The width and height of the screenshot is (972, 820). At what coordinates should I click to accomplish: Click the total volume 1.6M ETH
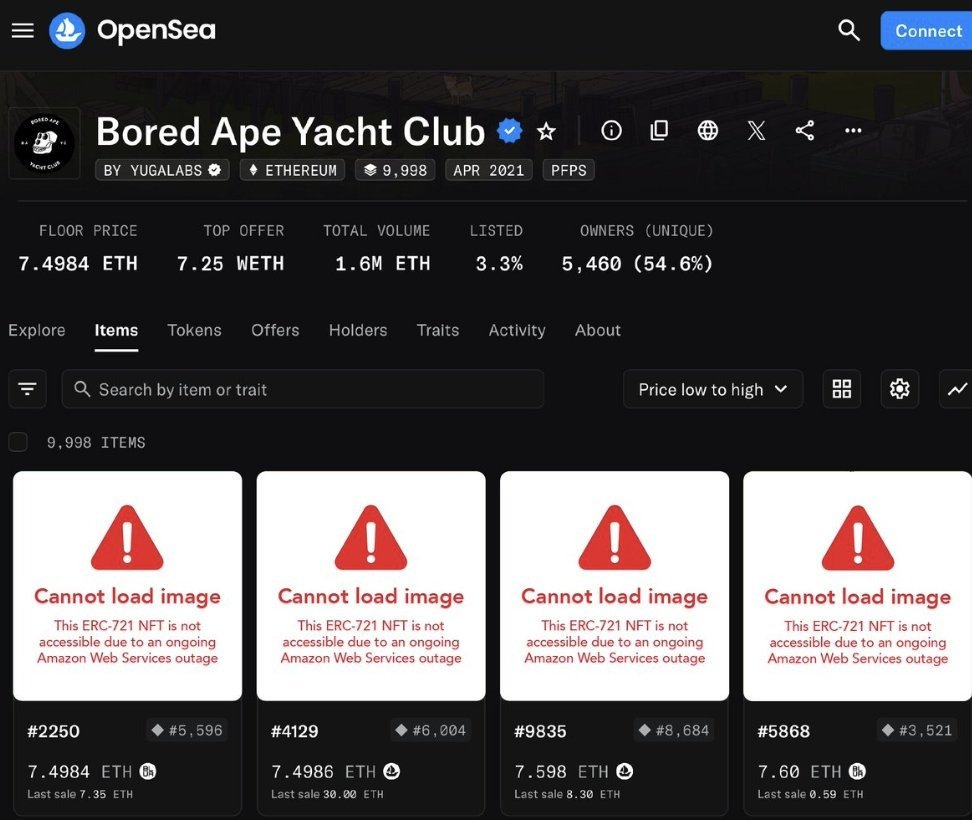tap(382, 264)
